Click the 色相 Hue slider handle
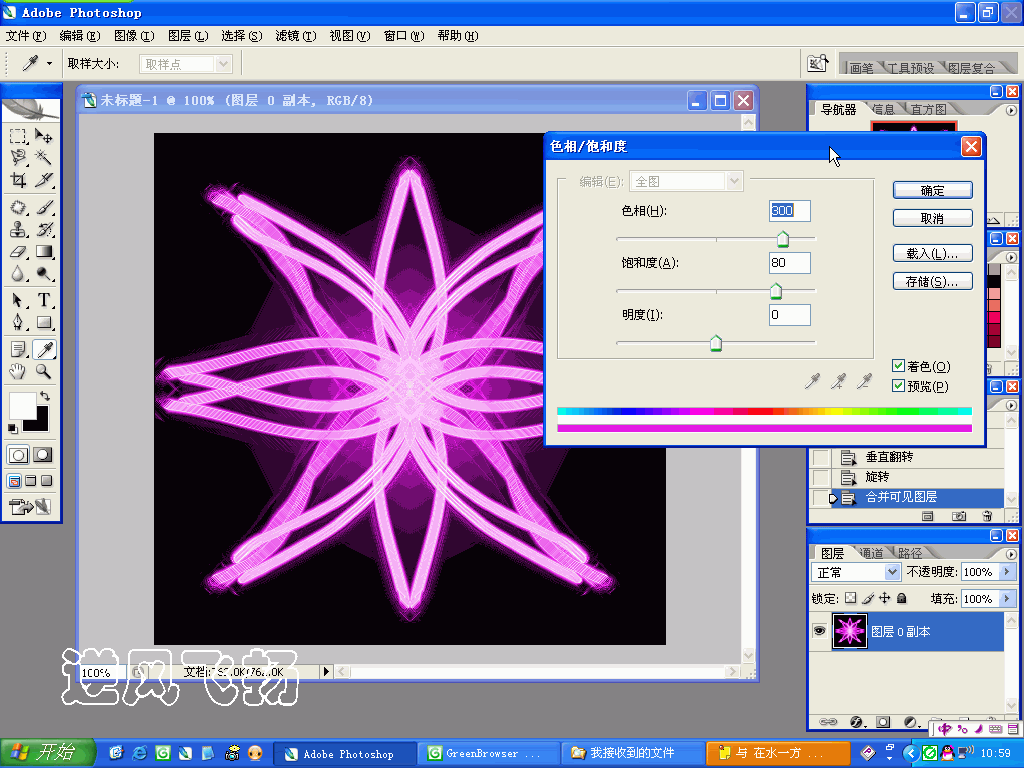 (782, 239)
